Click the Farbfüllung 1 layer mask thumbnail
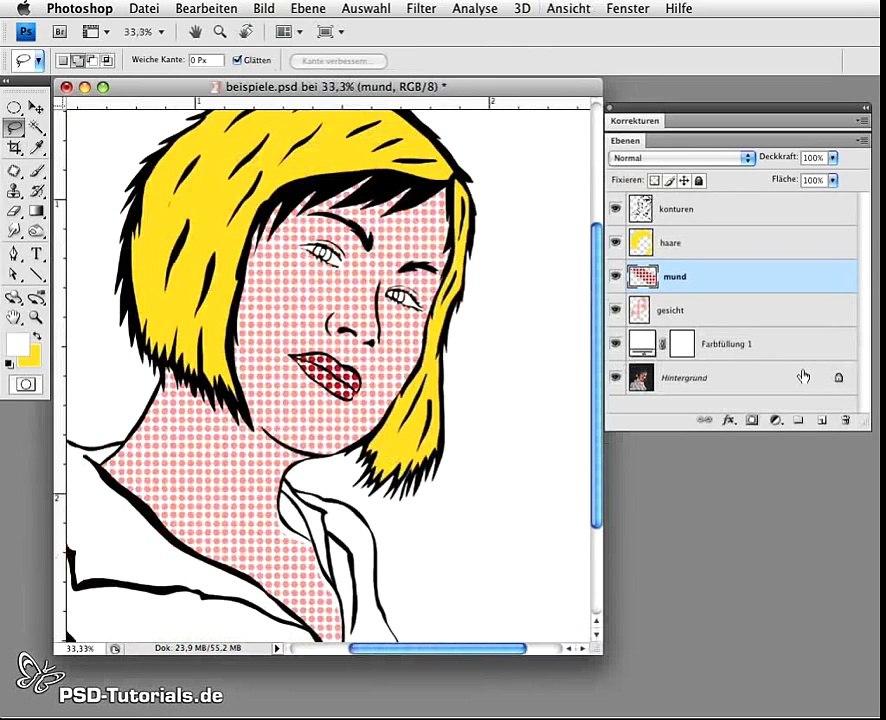 pyautogui.click(x=682, y=344)
